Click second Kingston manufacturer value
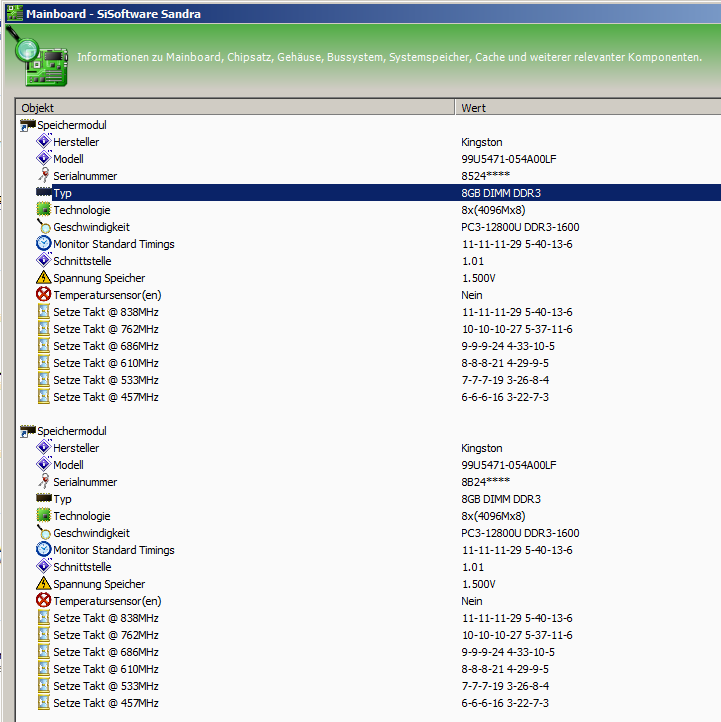 (482, 448)
